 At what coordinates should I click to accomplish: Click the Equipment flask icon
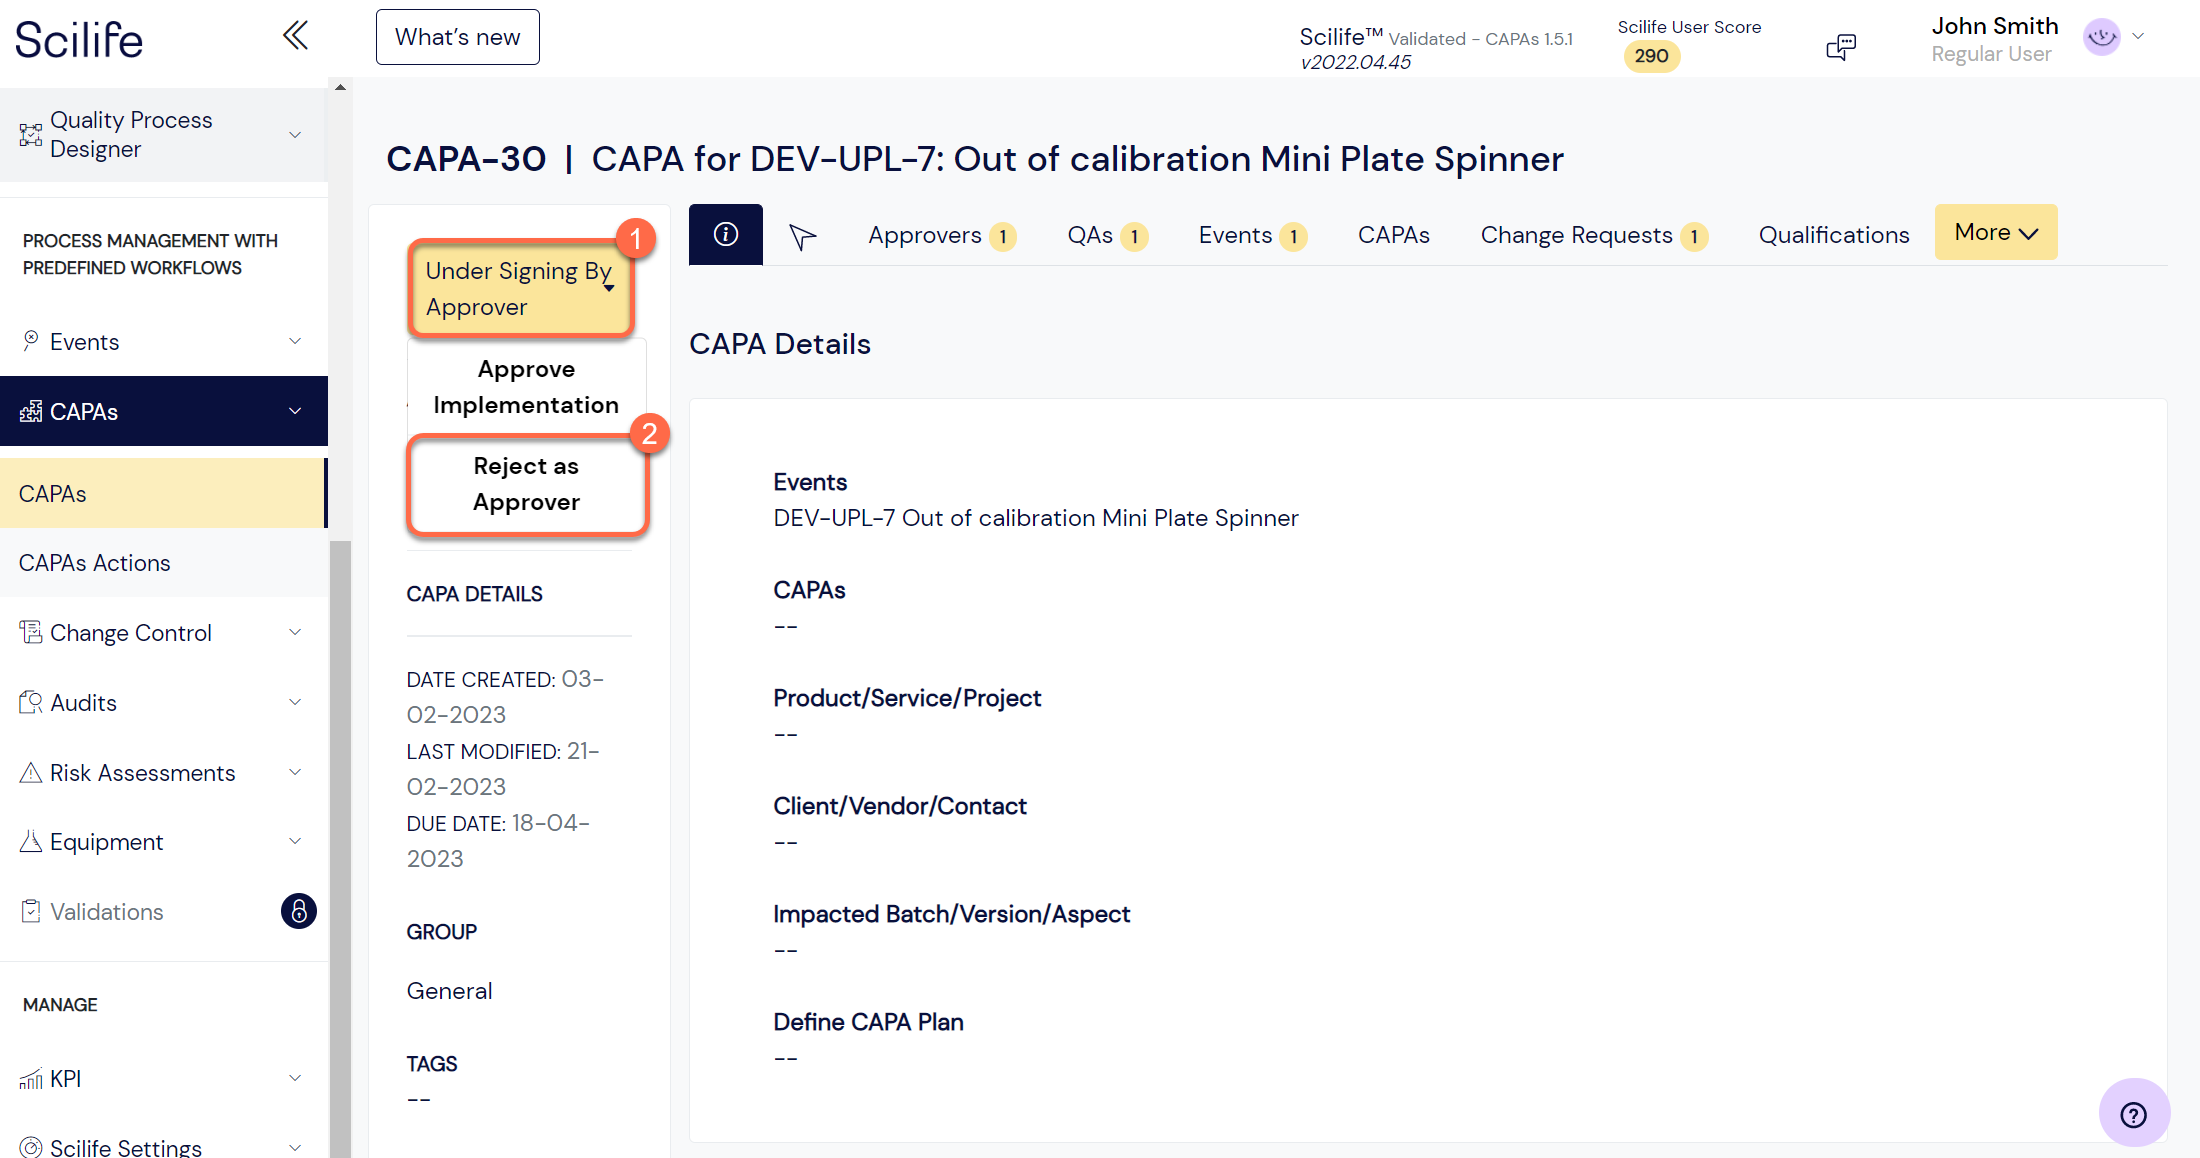pyautogui.click(x=31, y=841)
